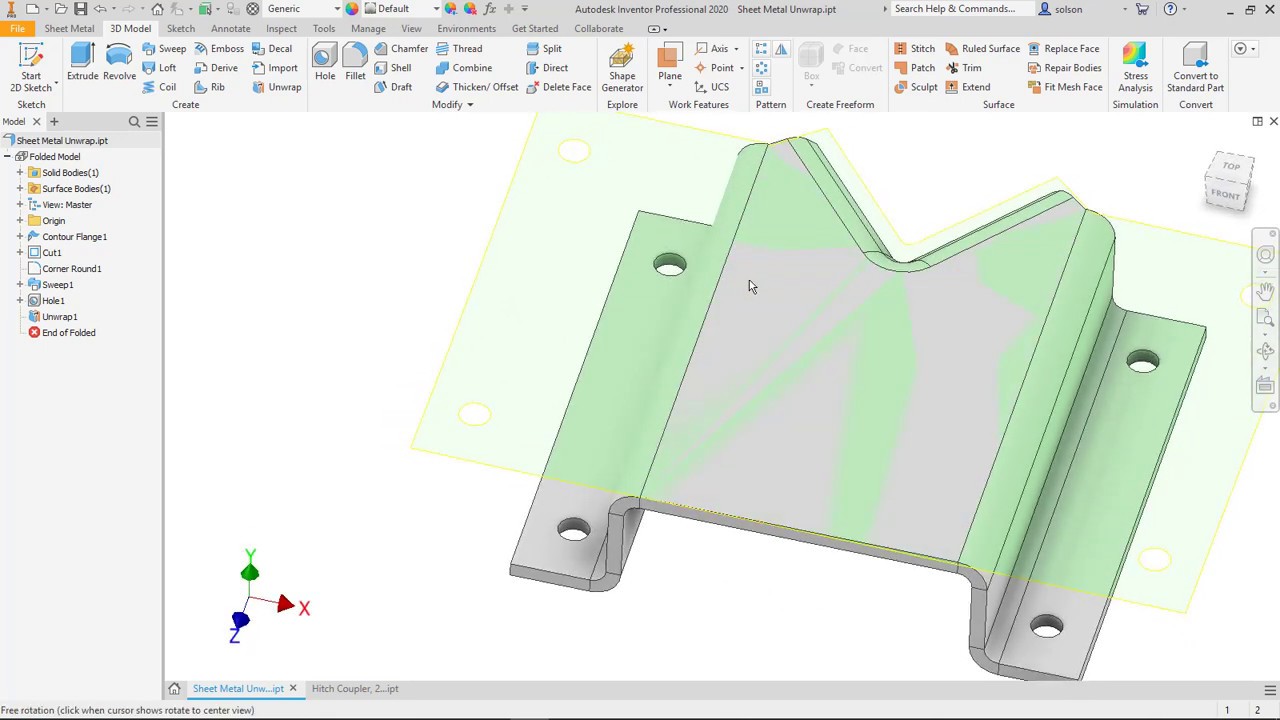Choose the Emboss tool
This screenshot has height=720, width=1280.
pos(219,49)
